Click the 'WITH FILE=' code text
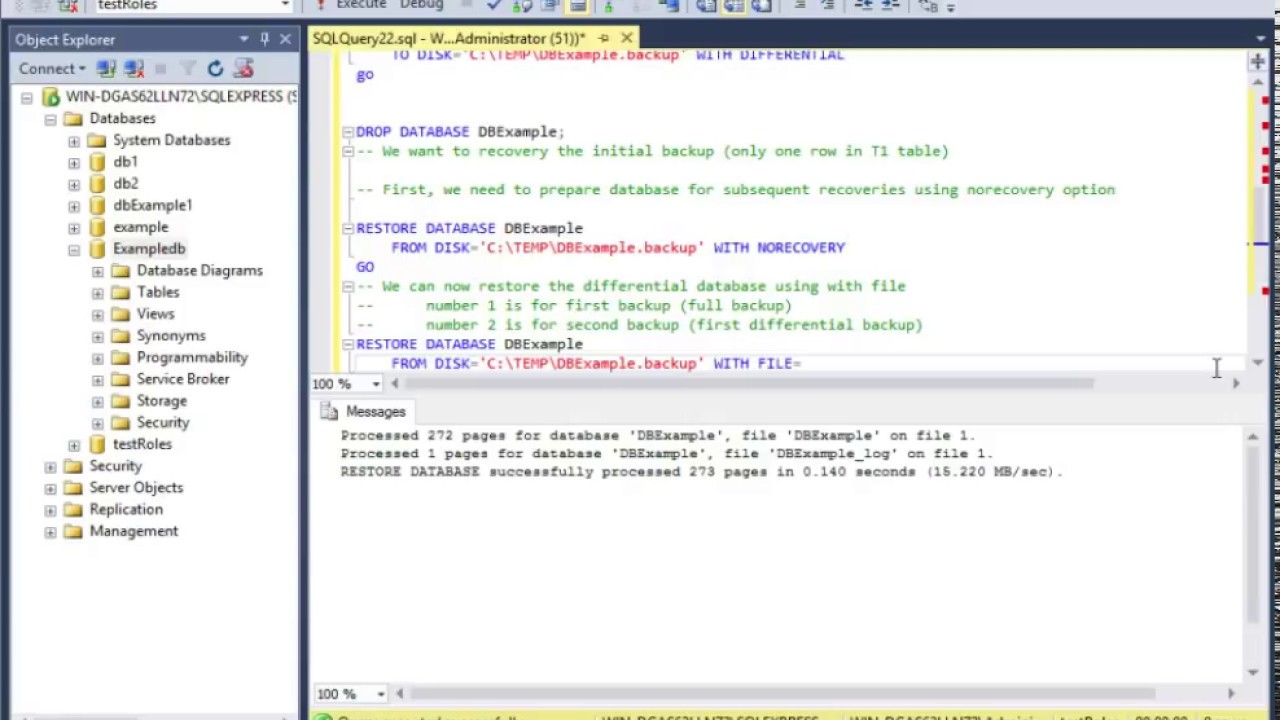Viewport: 1280px width, 720px height. point(757,364)
